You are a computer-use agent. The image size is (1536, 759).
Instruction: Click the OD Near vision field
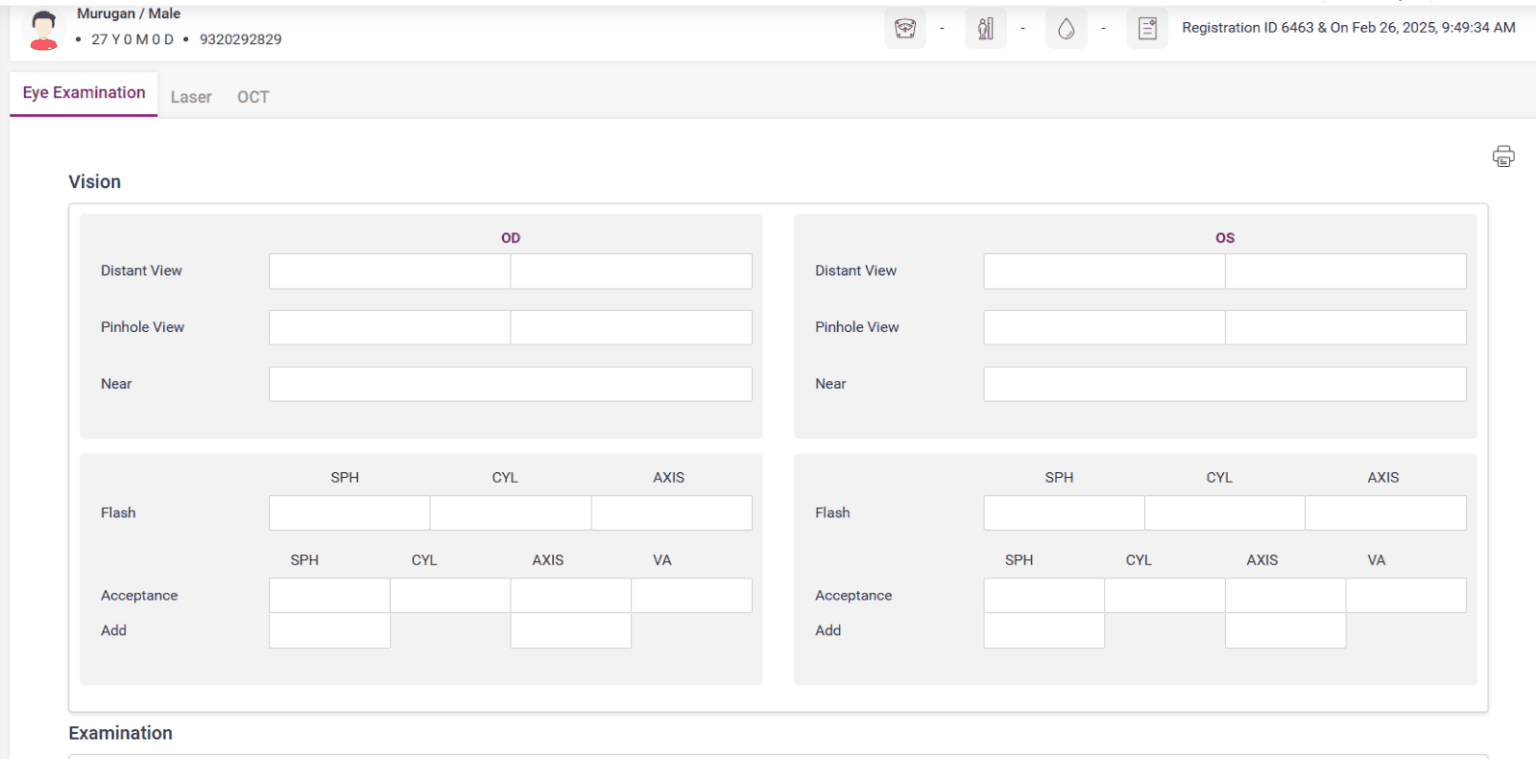click(x=510, y=384)
